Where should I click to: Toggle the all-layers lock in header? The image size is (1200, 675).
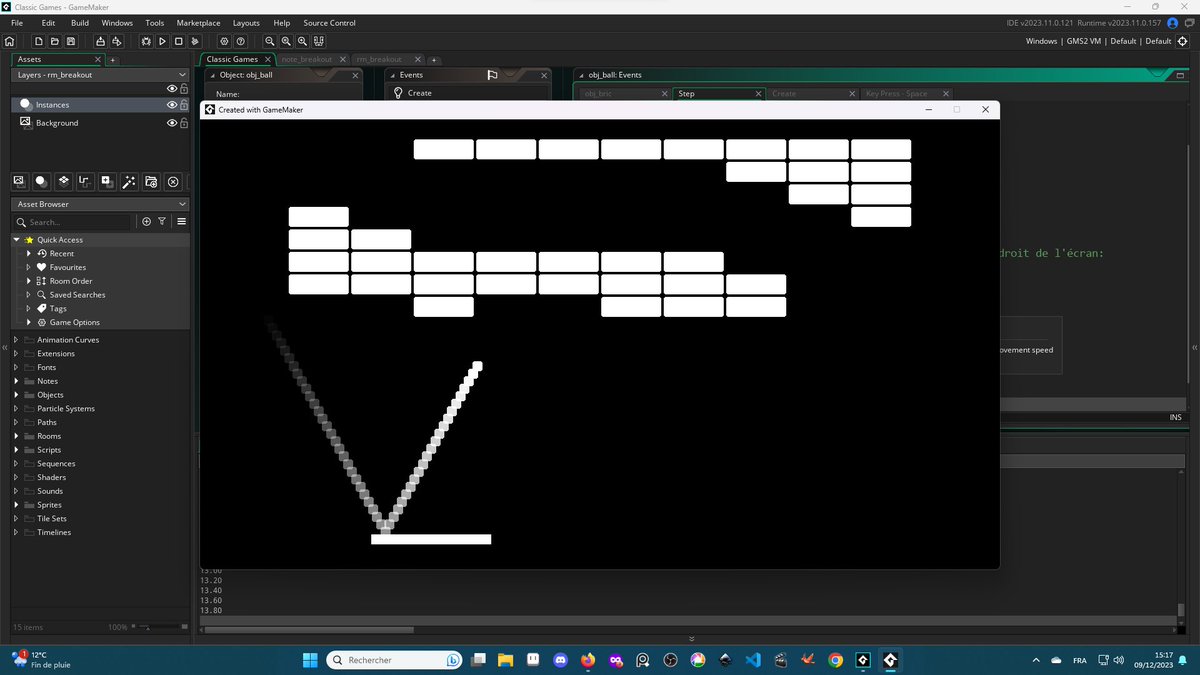pos(184,89)
